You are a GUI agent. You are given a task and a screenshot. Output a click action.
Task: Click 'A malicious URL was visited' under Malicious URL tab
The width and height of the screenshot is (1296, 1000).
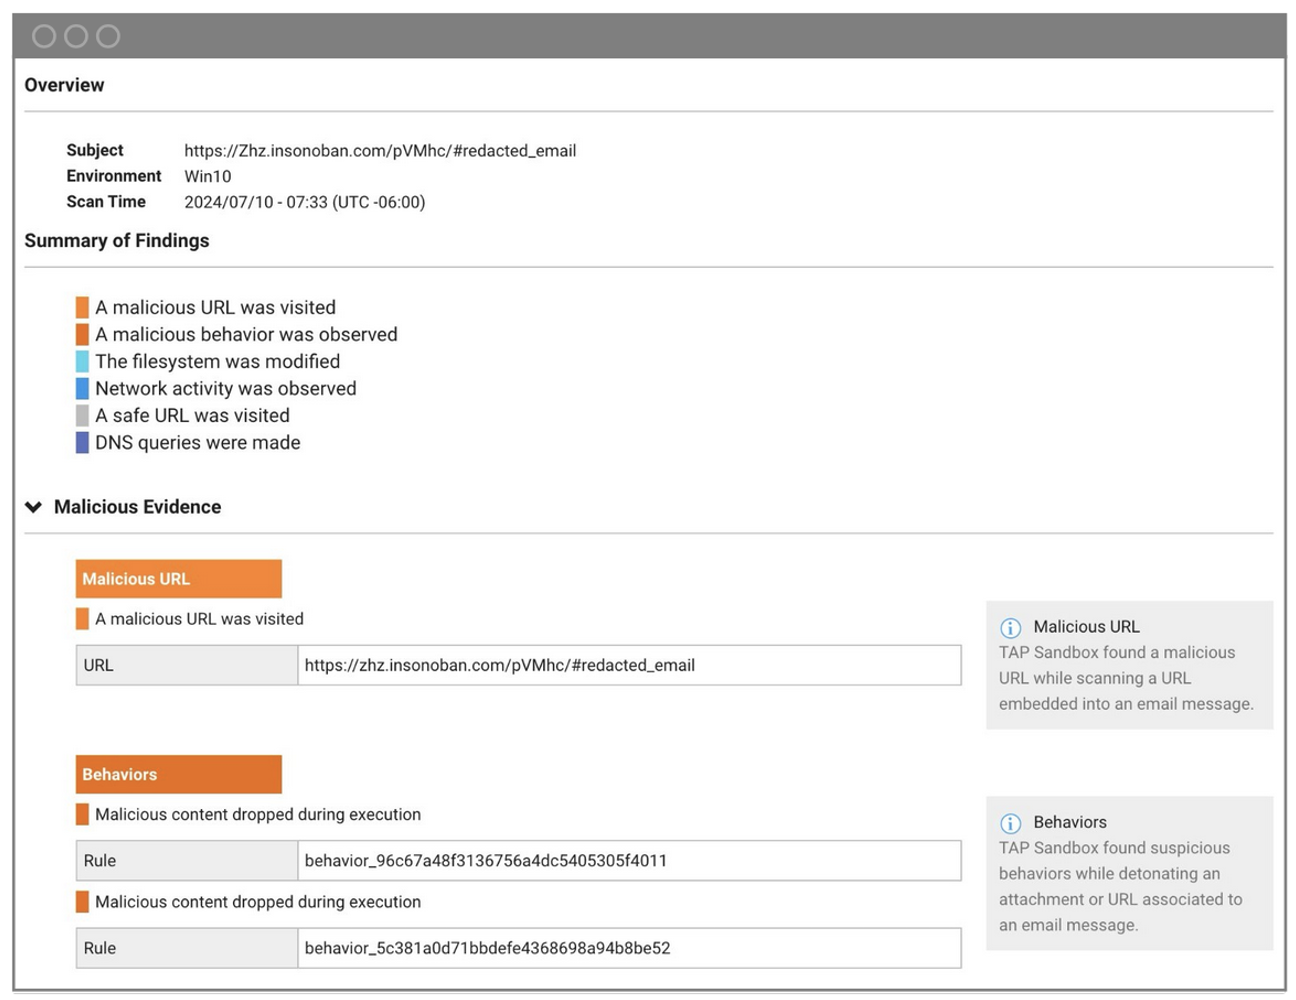click(199, 619)
